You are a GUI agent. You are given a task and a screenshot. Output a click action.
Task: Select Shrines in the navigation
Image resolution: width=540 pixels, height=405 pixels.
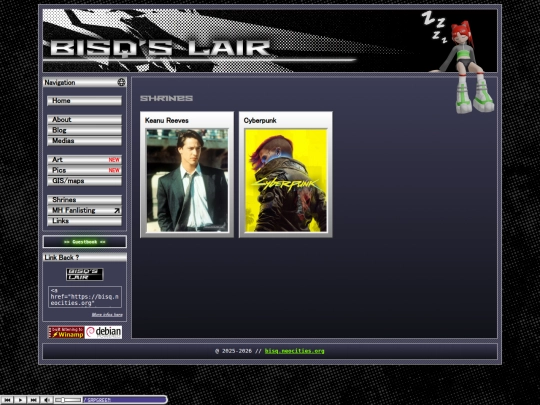point(84,200)
